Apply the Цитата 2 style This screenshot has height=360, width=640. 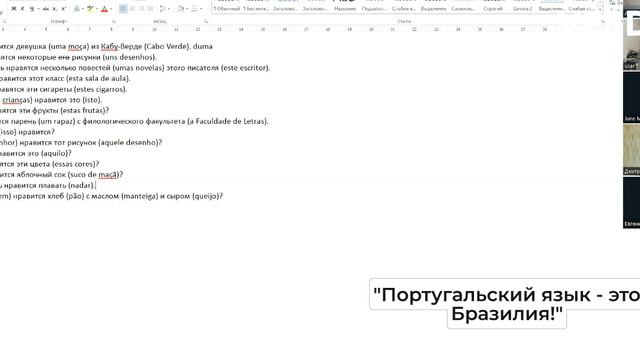pyautogui.click(x=522, y=6)
